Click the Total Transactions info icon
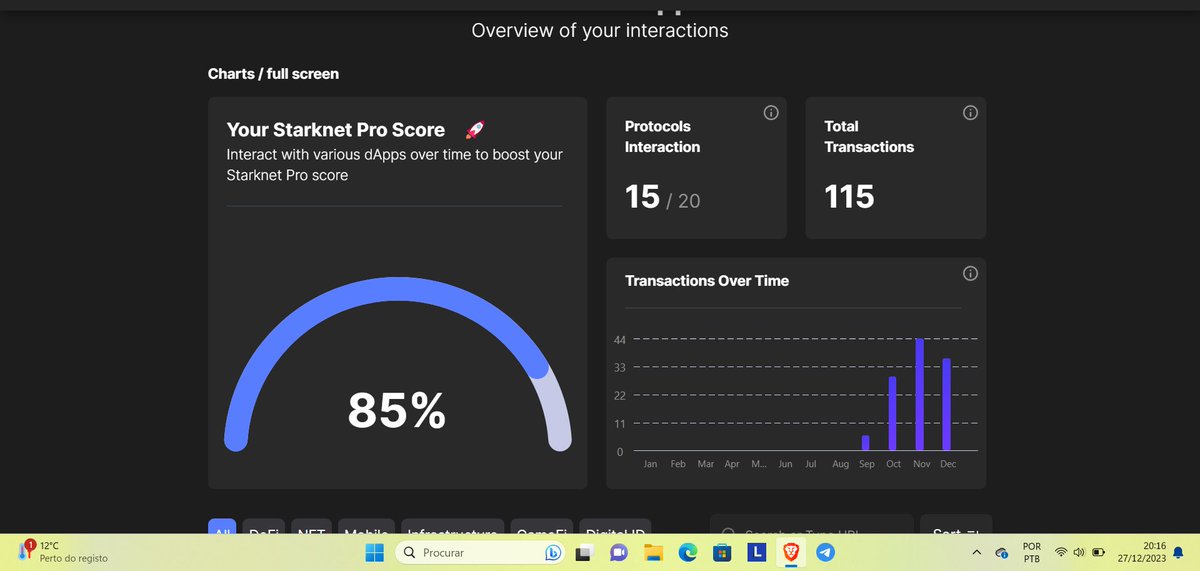The image size is (1200, 571). (970, 113)
